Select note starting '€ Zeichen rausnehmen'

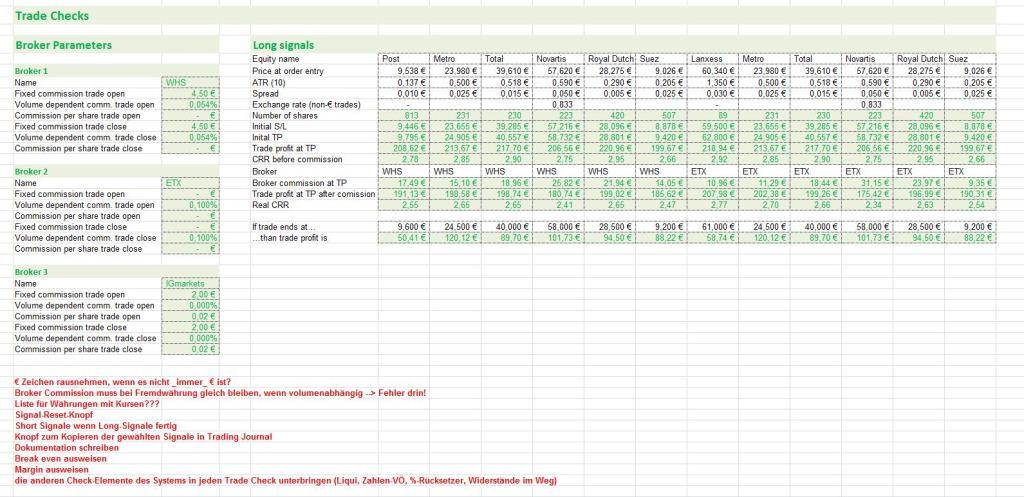point(122,381)
